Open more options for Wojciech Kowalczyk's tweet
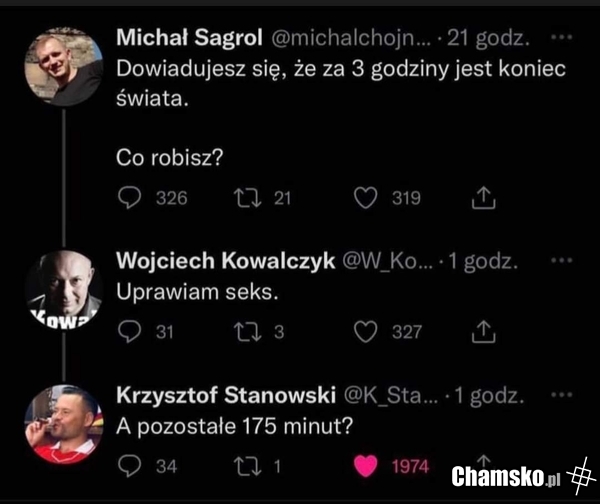Screen dimensions: 600x504 561,260
